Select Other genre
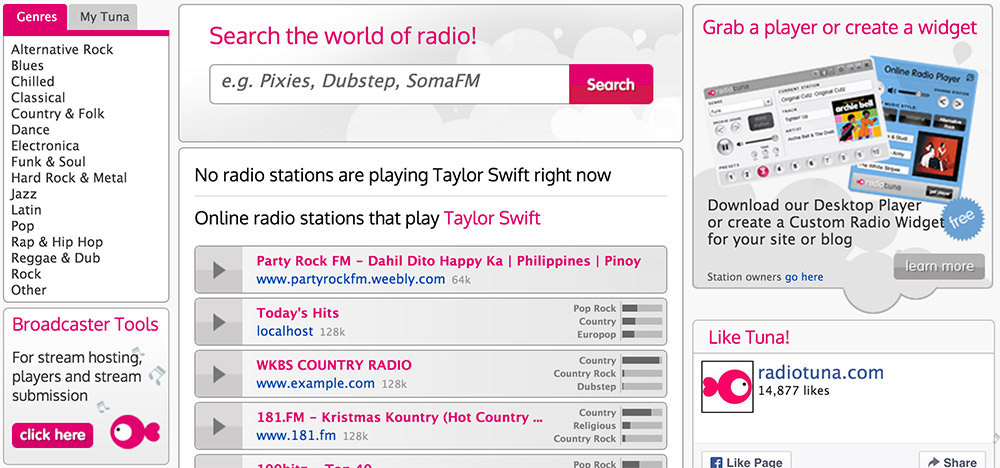 [29, 290]
